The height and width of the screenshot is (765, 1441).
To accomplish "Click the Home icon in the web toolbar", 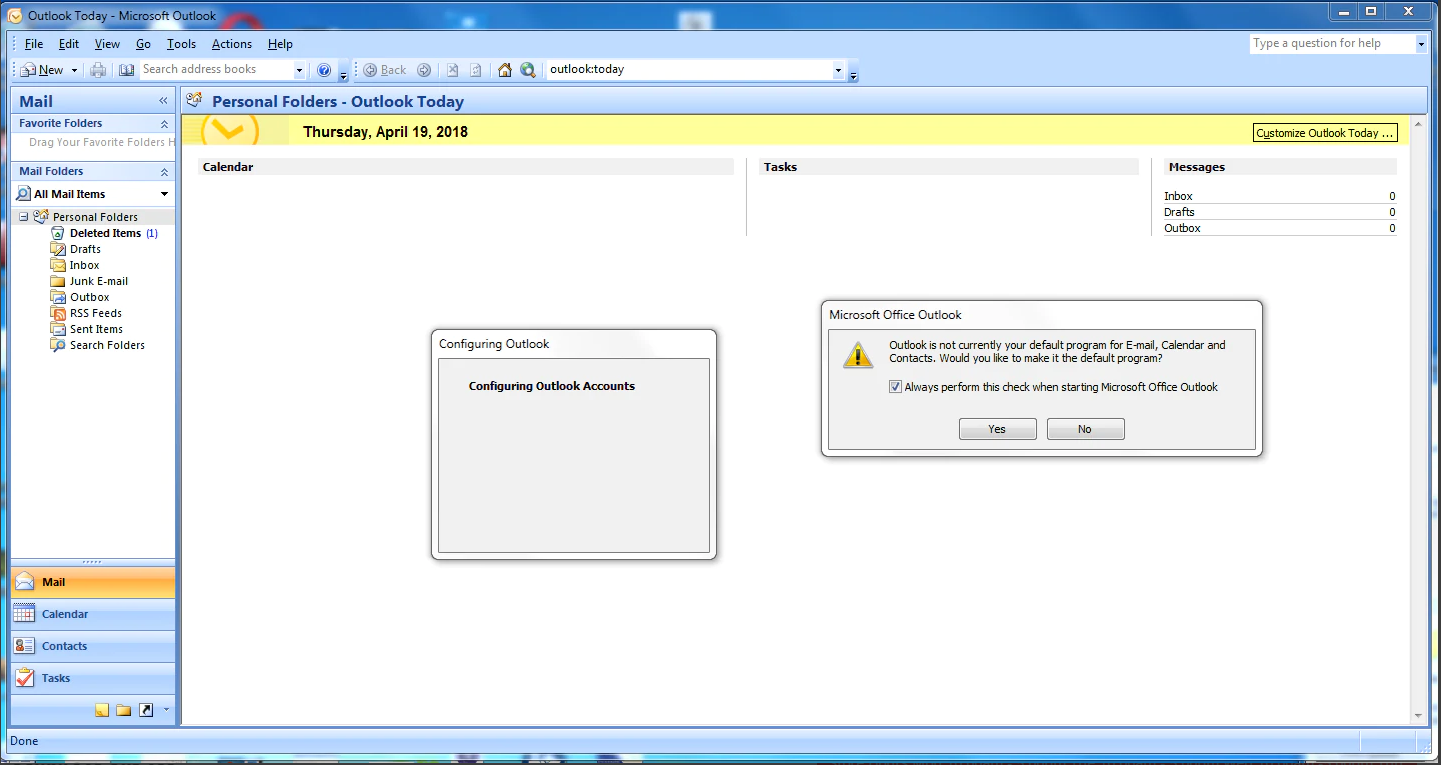I will pyautogui.click(x=505, y=70).
